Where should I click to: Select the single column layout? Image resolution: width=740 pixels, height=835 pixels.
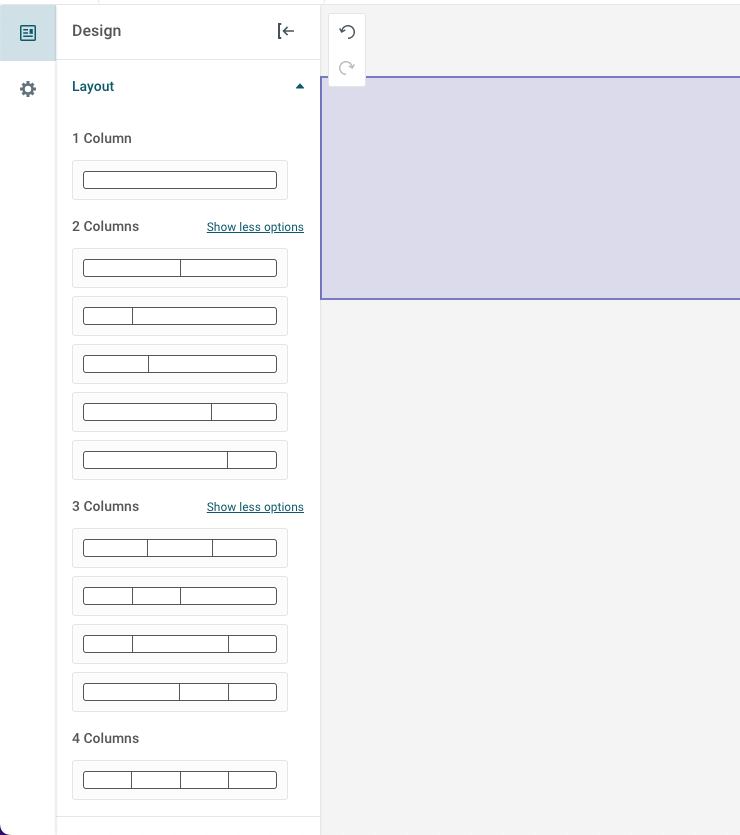(180, 180)
